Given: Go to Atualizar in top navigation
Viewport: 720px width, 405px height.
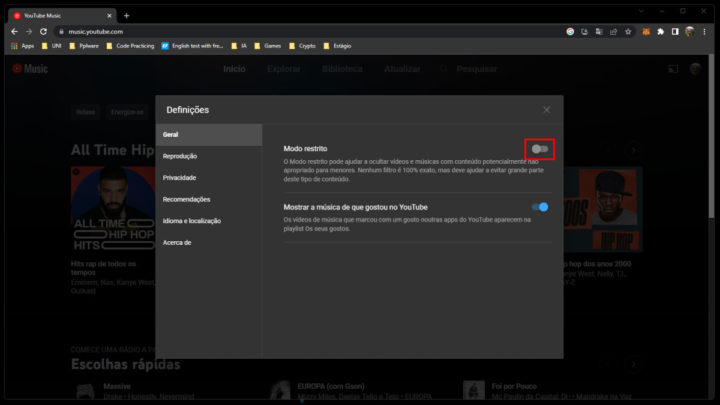Looking at the screenshot, I should (402, 69).
